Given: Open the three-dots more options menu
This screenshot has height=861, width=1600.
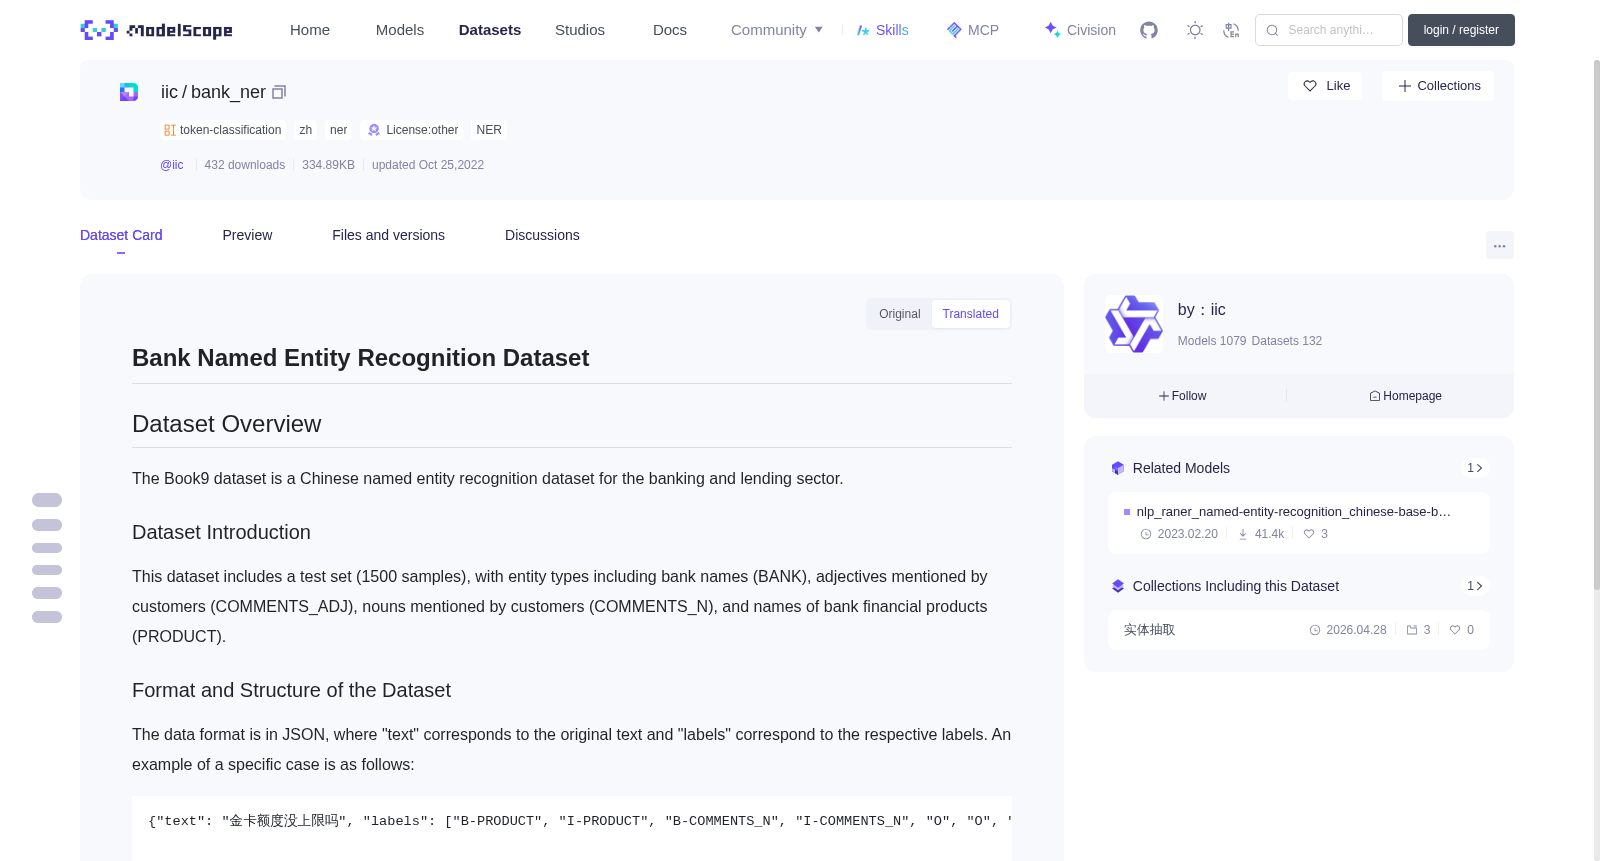Looking at the screenshot, I should coord(1499,245).
